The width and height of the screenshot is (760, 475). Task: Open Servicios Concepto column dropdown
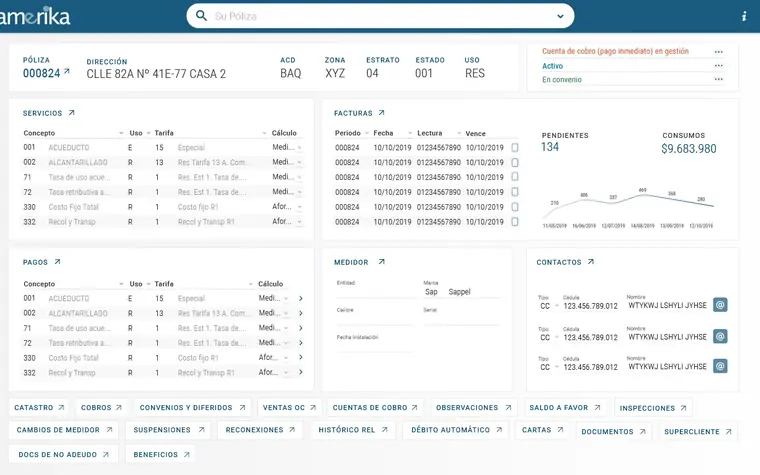(x=121, y=133)
